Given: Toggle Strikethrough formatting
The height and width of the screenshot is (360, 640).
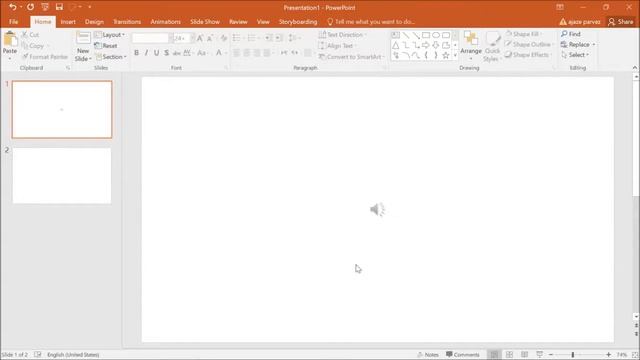Looking at the screenshot, I should point(176,53).
